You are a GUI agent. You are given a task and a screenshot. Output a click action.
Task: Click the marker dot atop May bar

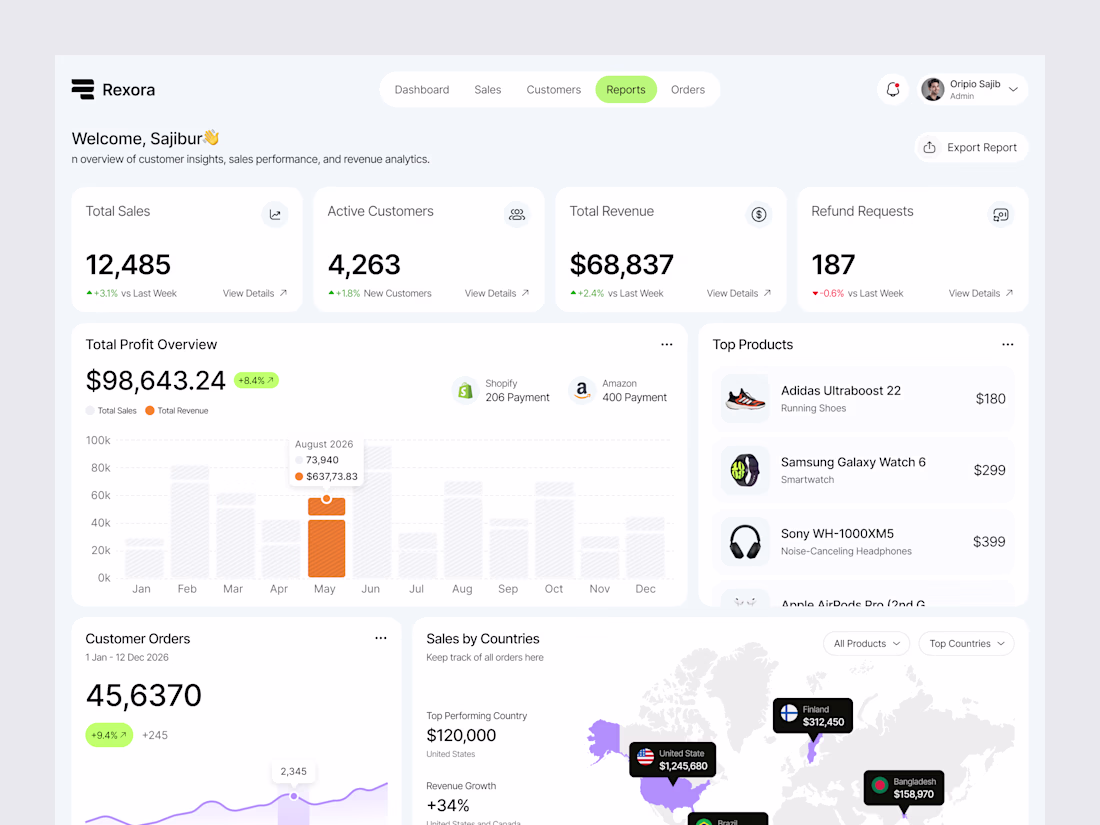(326, 499)
